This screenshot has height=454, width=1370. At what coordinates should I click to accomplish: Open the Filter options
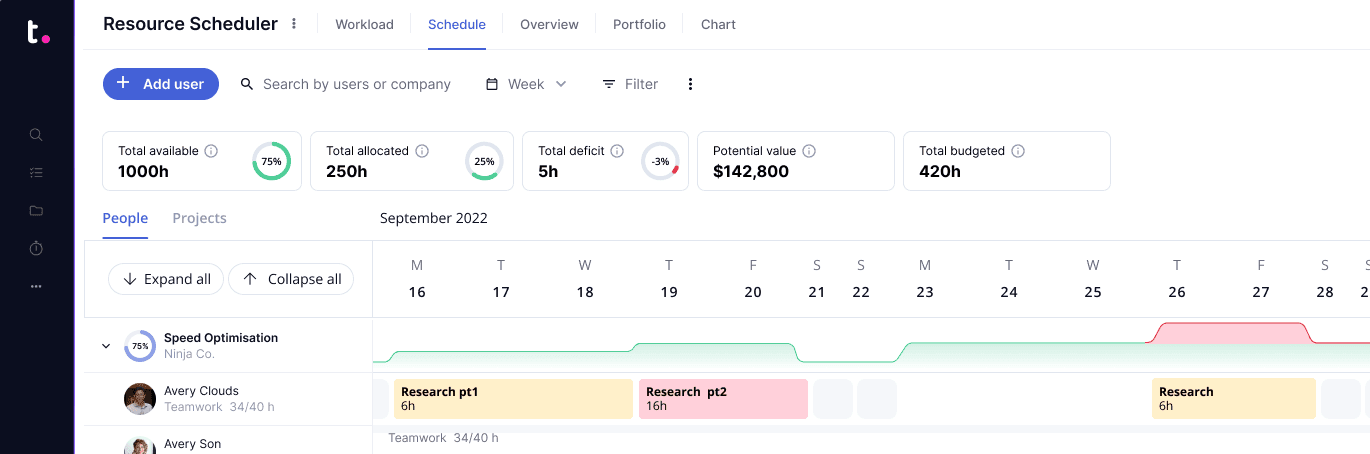pos(630,84)
